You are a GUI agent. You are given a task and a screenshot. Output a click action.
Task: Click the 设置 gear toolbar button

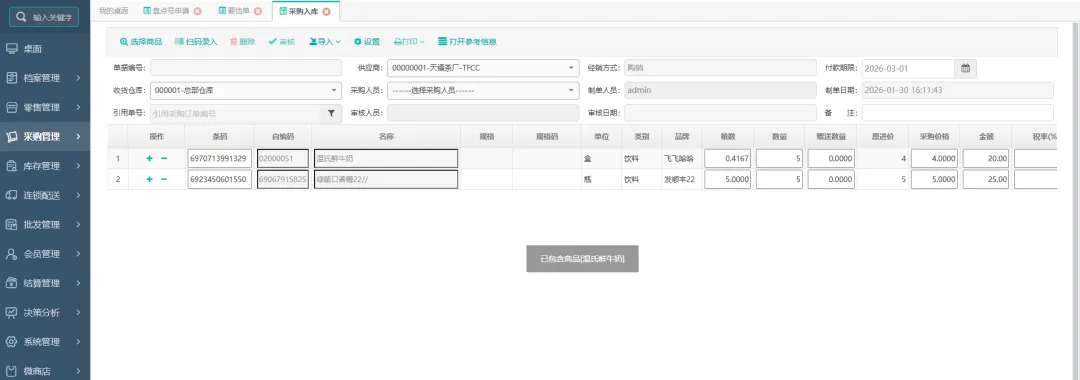pos(367,41)
